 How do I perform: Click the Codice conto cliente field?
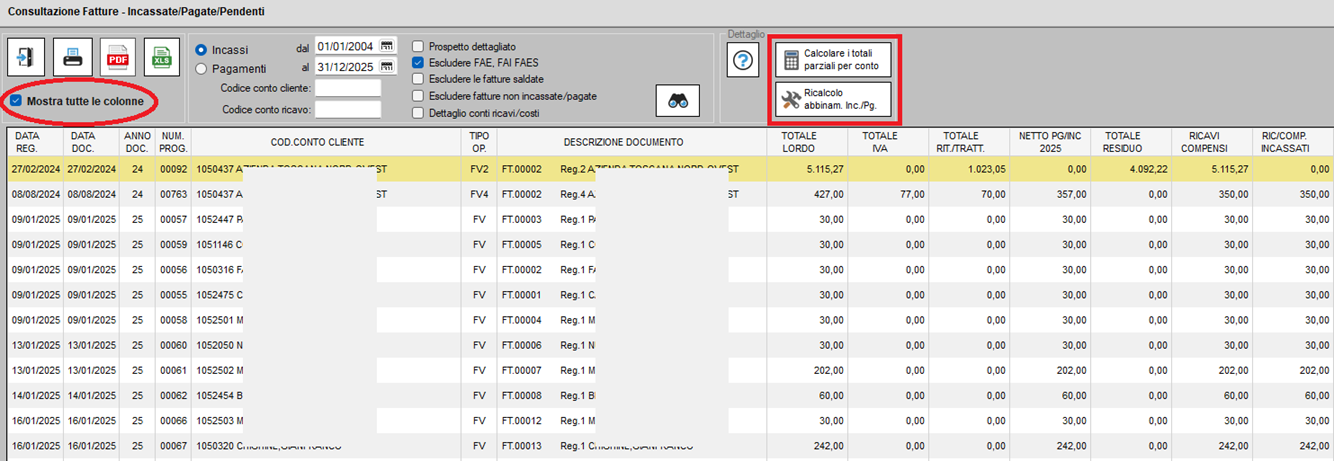[347, 88]
